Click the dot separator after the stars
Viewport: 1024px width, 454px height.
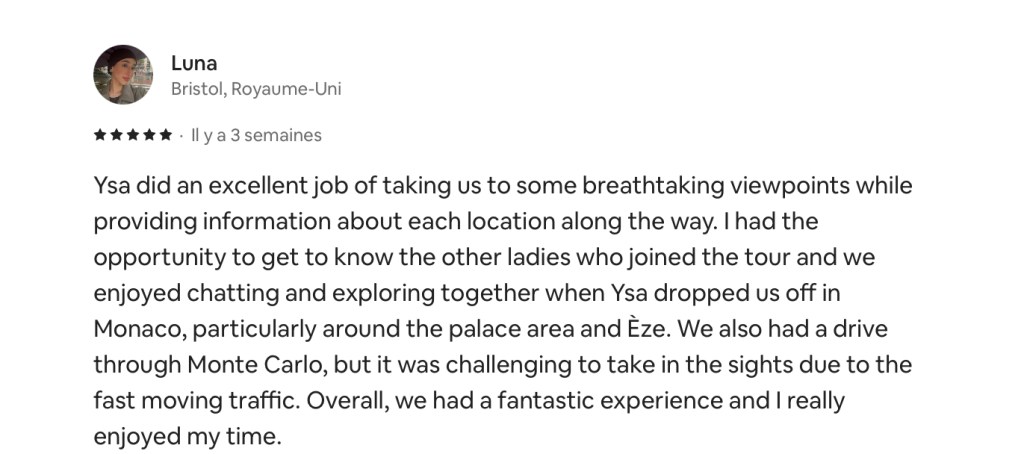coord(180,135)
